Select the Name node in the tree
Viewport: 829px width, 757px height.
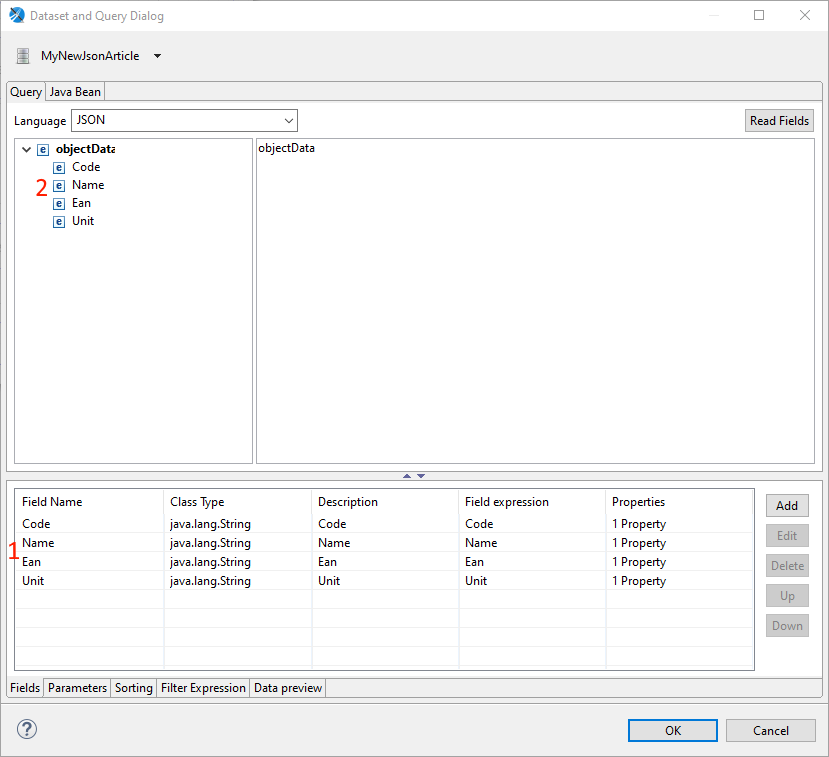(88, 185)
